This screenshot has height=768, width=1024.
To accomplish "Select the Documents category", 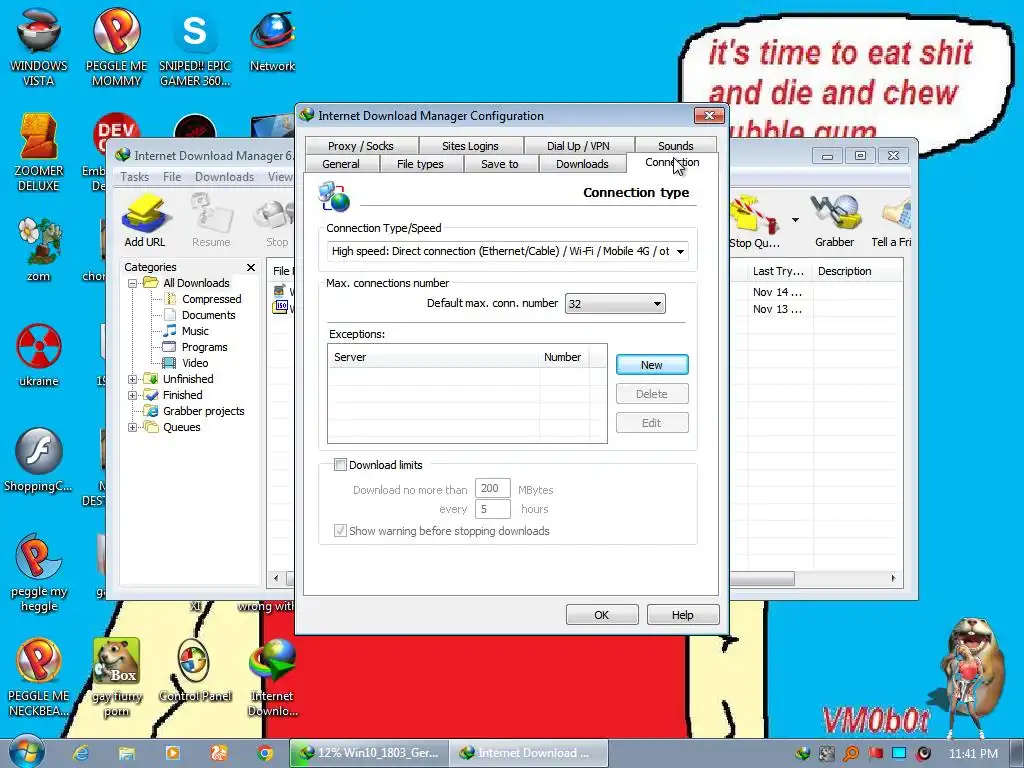I will [208, 315].
